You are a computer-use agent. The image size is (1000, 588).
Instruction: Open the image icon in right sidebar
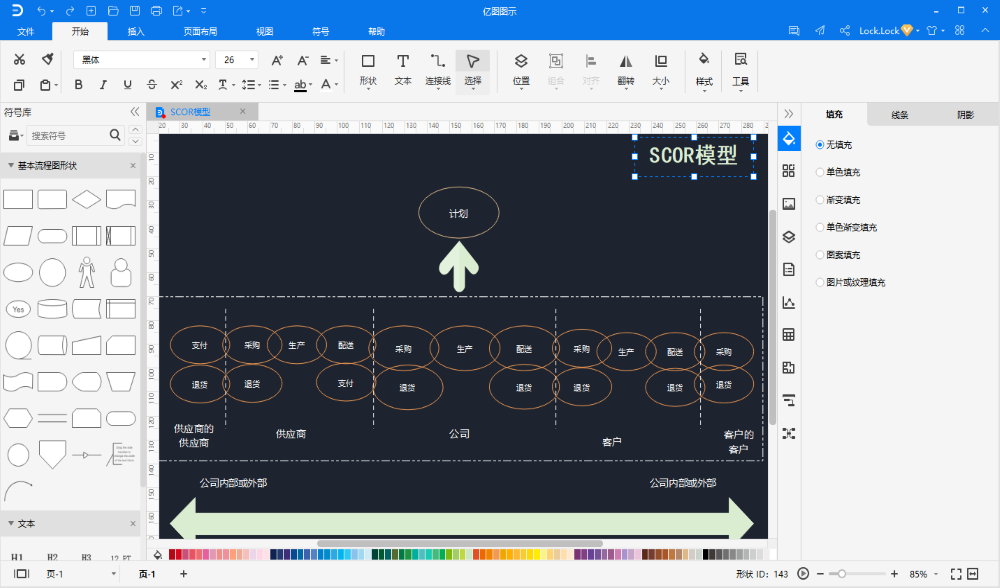789,204
